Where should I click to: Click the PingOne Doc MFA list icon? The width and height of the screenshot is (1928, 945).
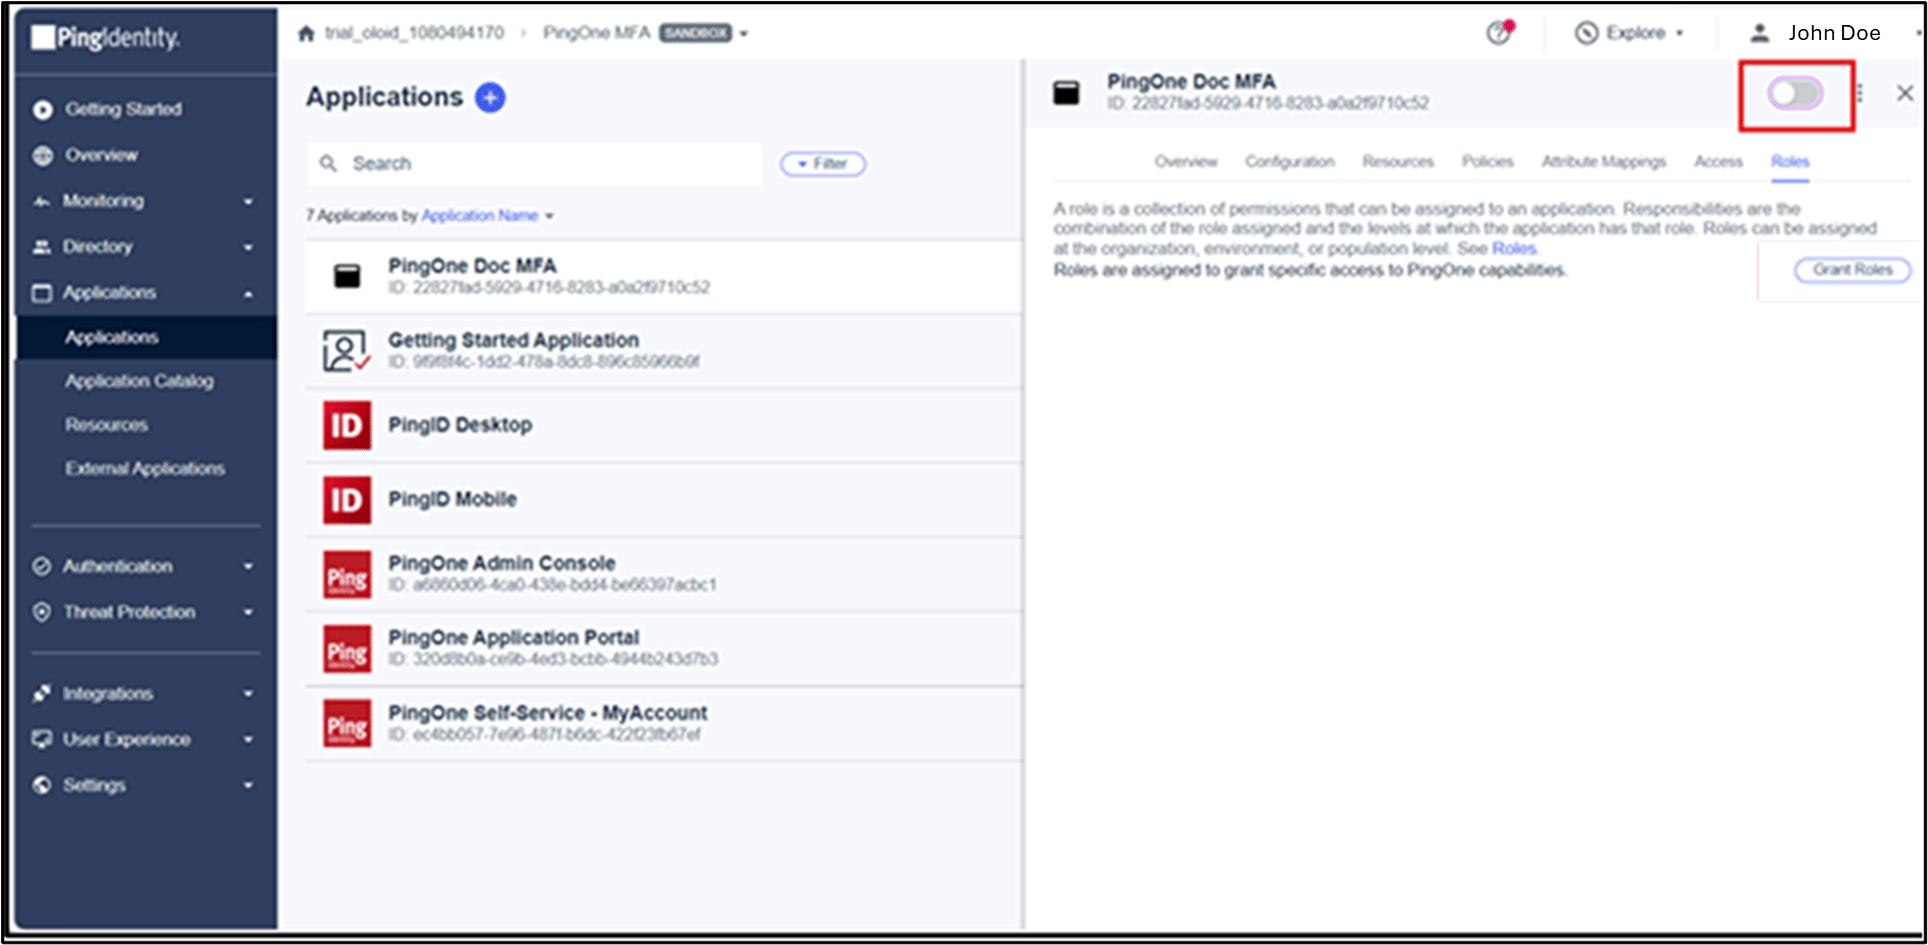[x=347, y=276]
